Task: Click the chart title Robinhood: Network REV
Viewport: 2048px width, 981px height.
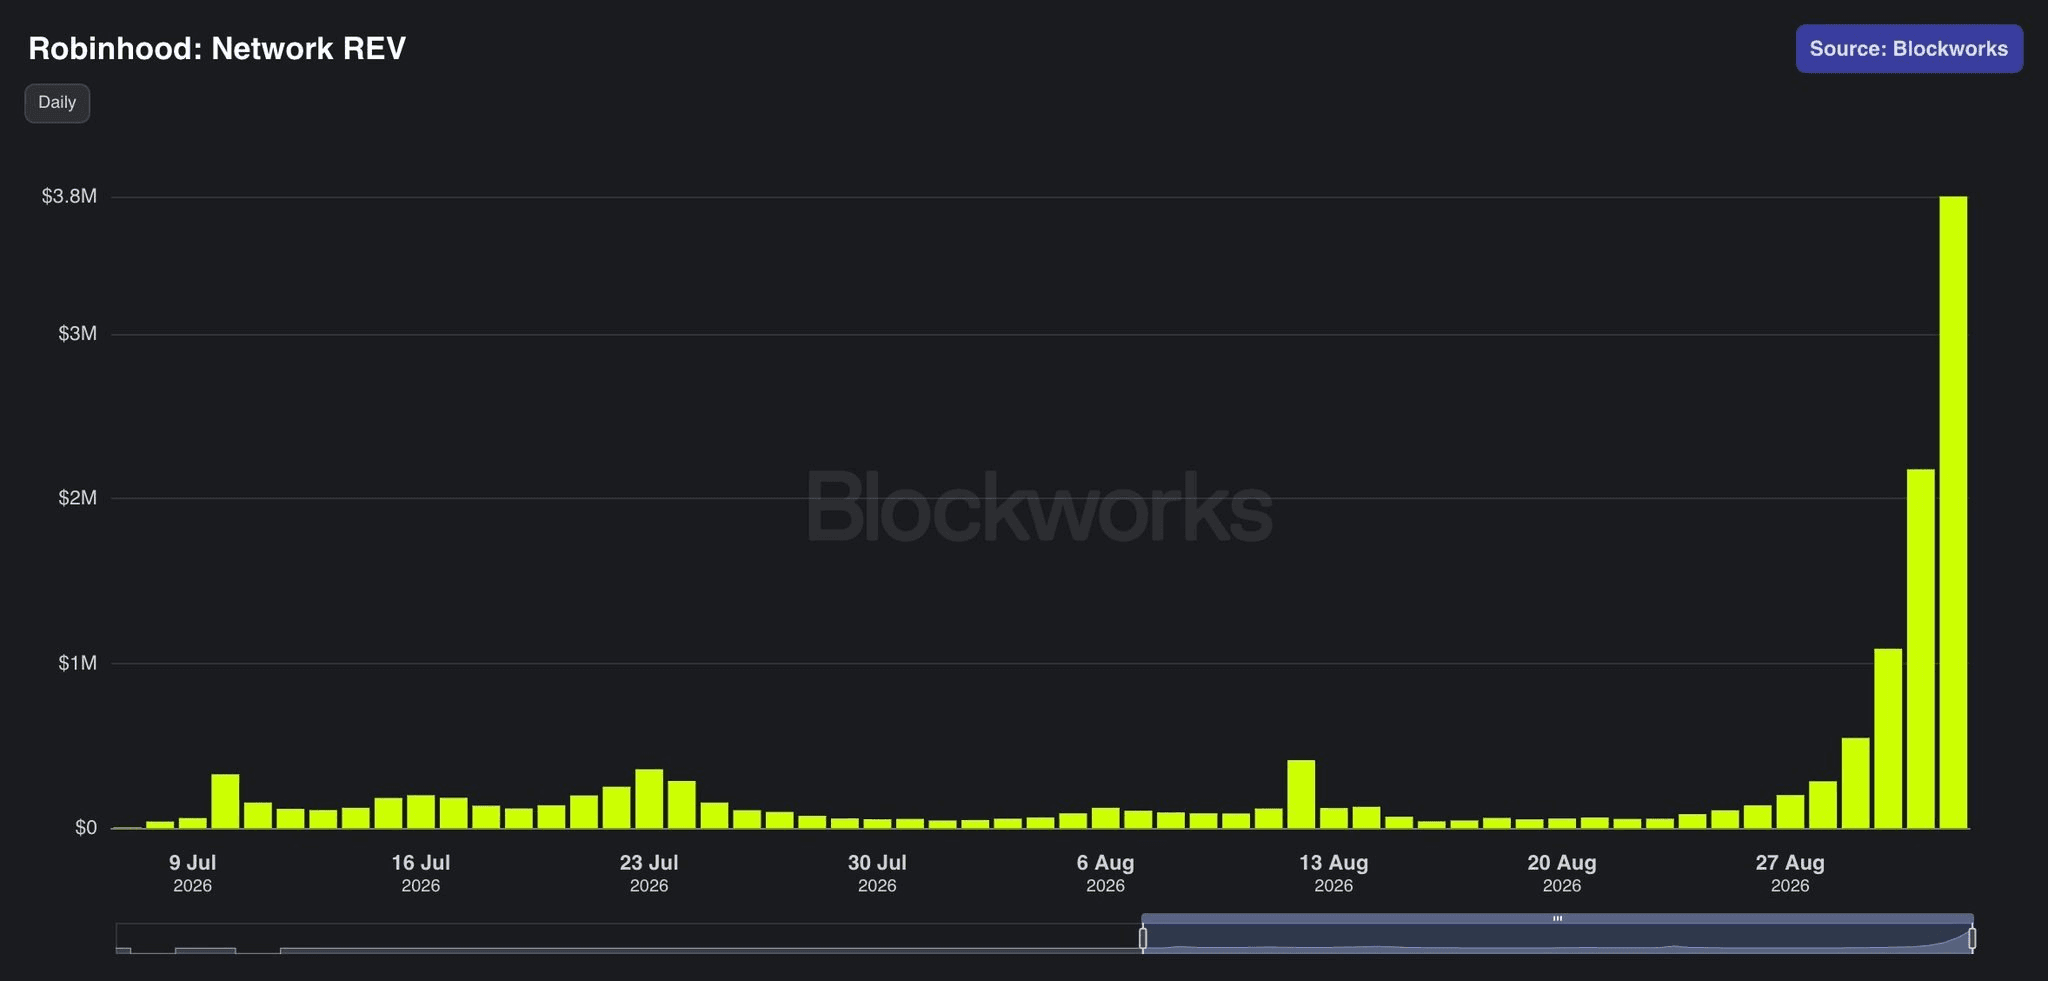Action: 217,49
